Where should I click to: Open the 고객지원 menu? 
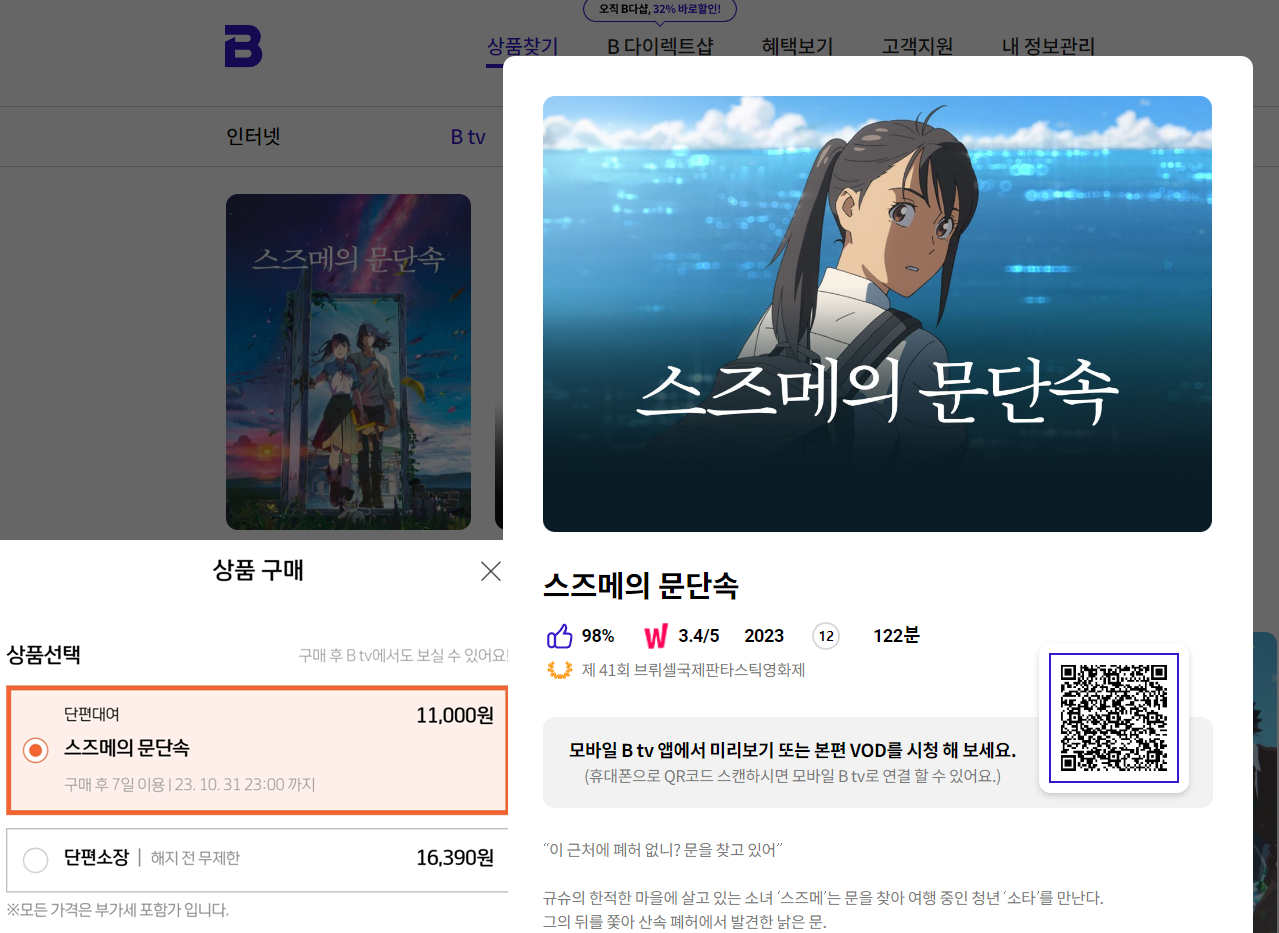pos(917,46)
